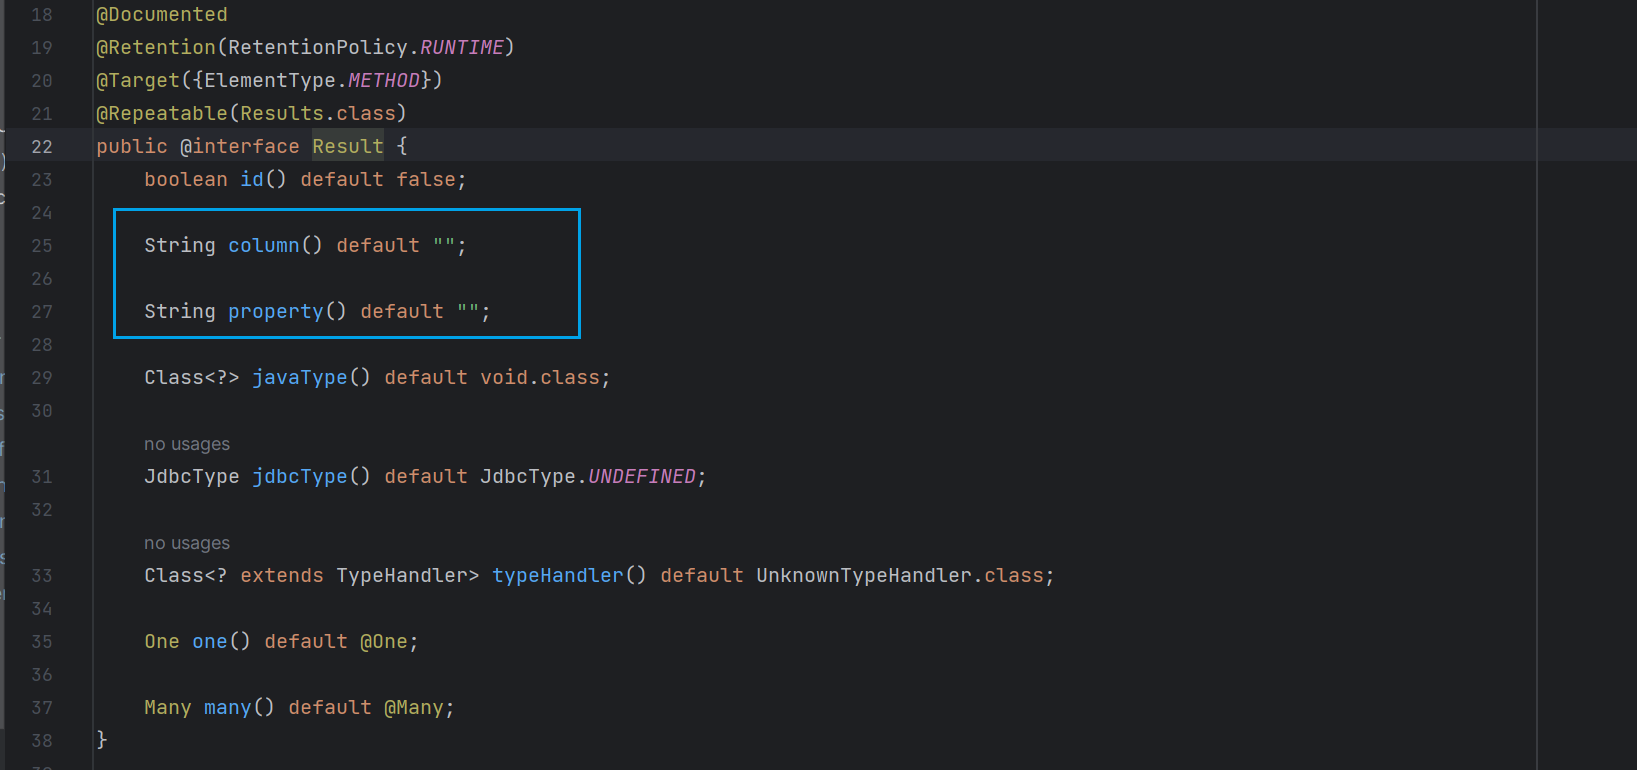
Task: Click the @interface keyword
Action: point(240,146)
